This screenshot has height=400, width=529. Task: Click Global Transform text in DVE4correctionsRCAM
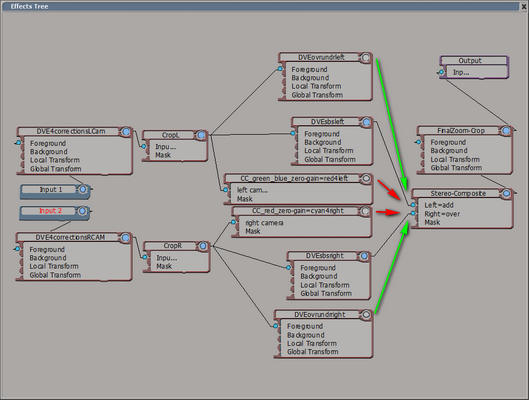coord(55,275)
